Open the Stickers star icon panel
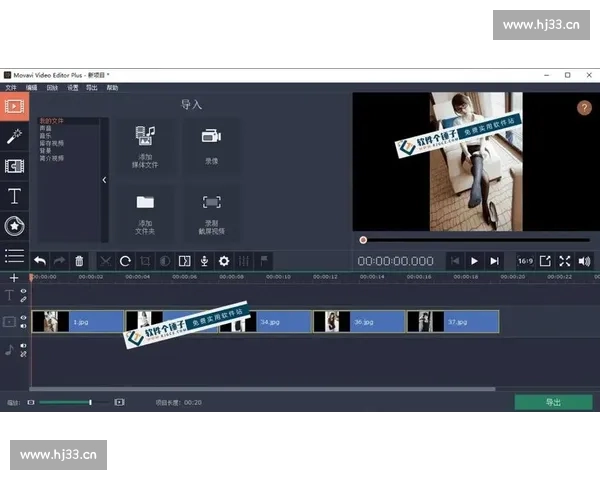This screenshot has width=600, height=480. tap(14, 226)
